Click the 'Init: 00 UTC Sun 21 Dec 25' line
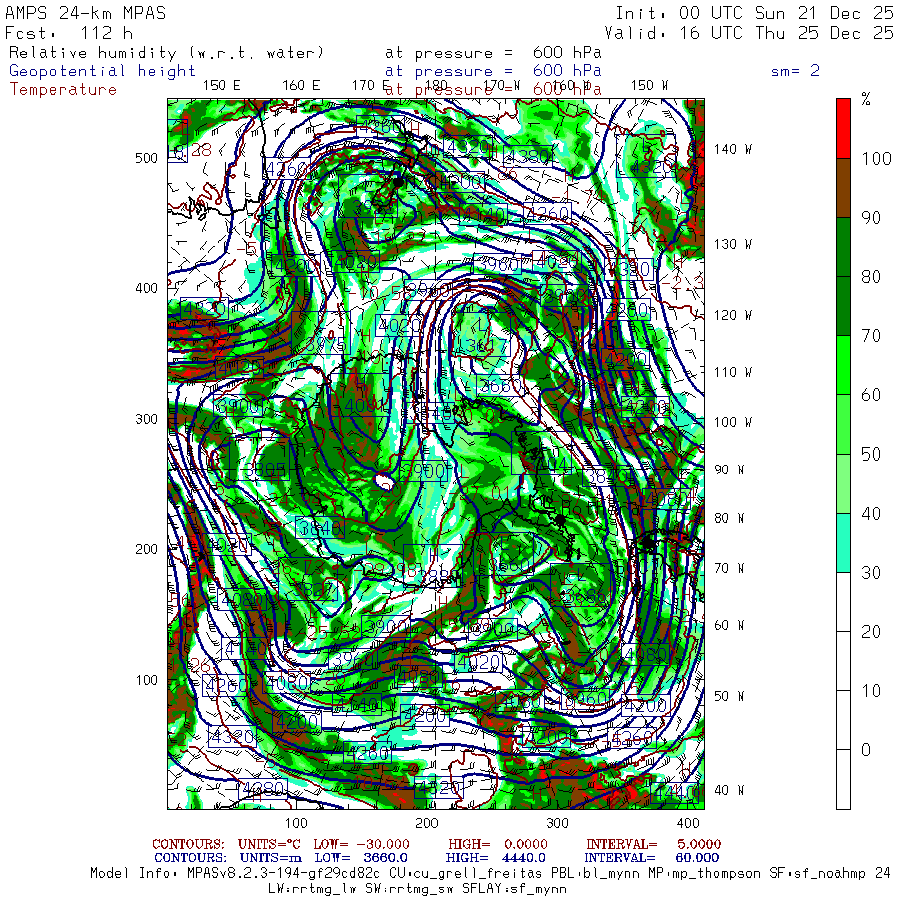900x900 pixels. [x=755, y=13]
